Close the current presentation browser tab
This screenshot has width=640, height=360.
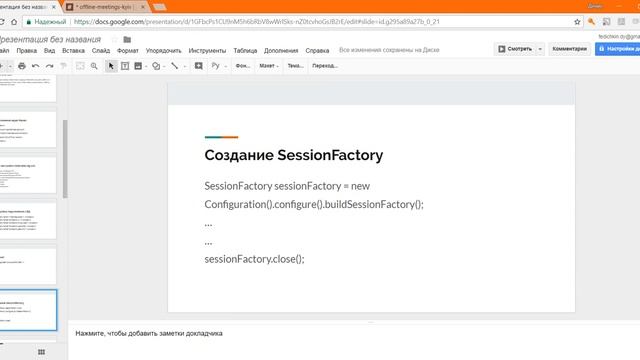pos(53,7)
